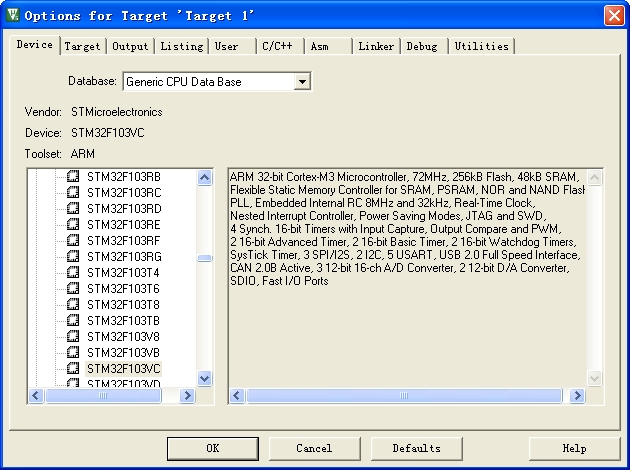630x470 pixels.
Task: Click device list scroll down arrow
Action: coord(205,378)
